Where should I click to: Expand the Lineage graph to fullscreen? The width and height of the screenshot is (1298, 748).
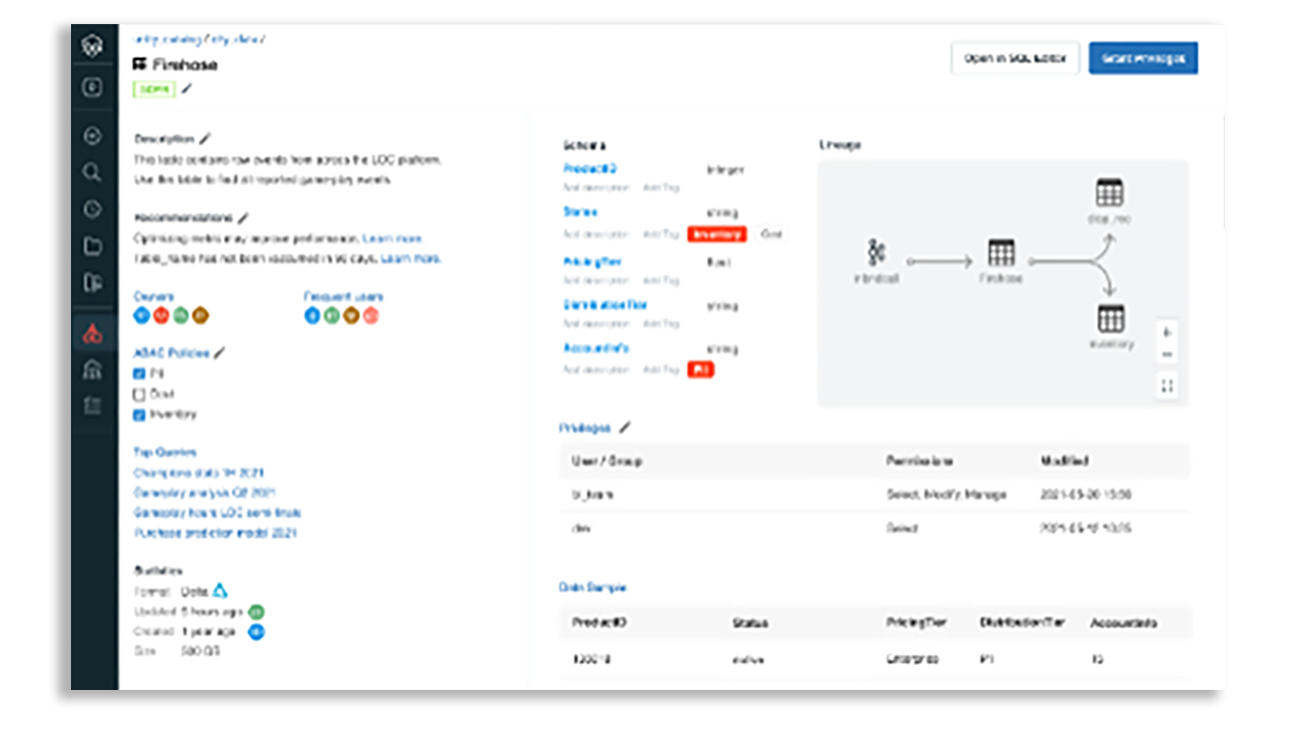pos(1167,385)
